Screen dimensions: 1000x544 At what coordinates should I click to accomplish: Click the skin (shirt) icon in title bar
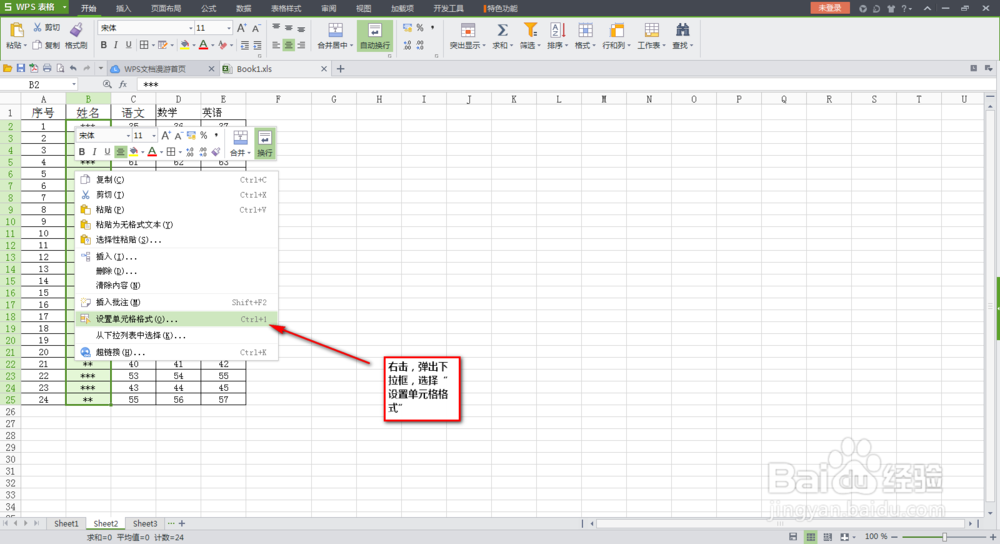click(891, 8)
